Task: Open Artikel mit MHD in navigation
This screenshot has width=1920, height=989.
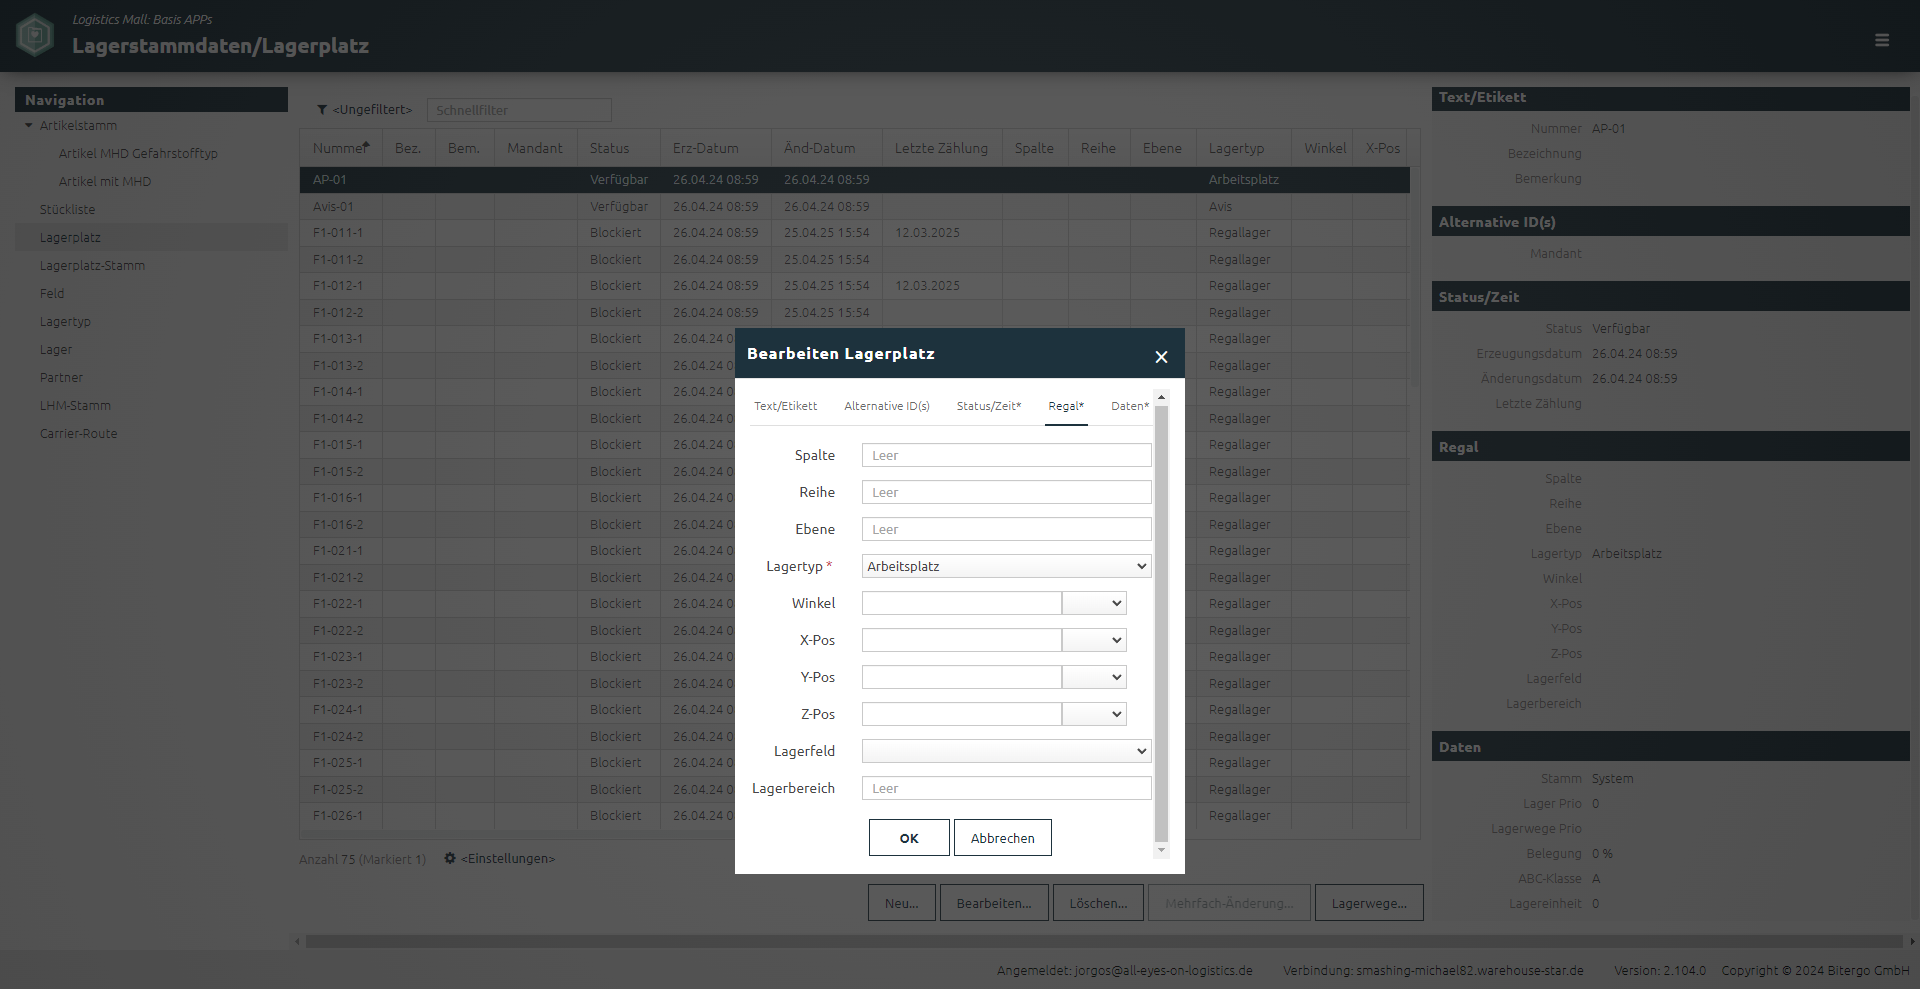Action: (105, 182)
